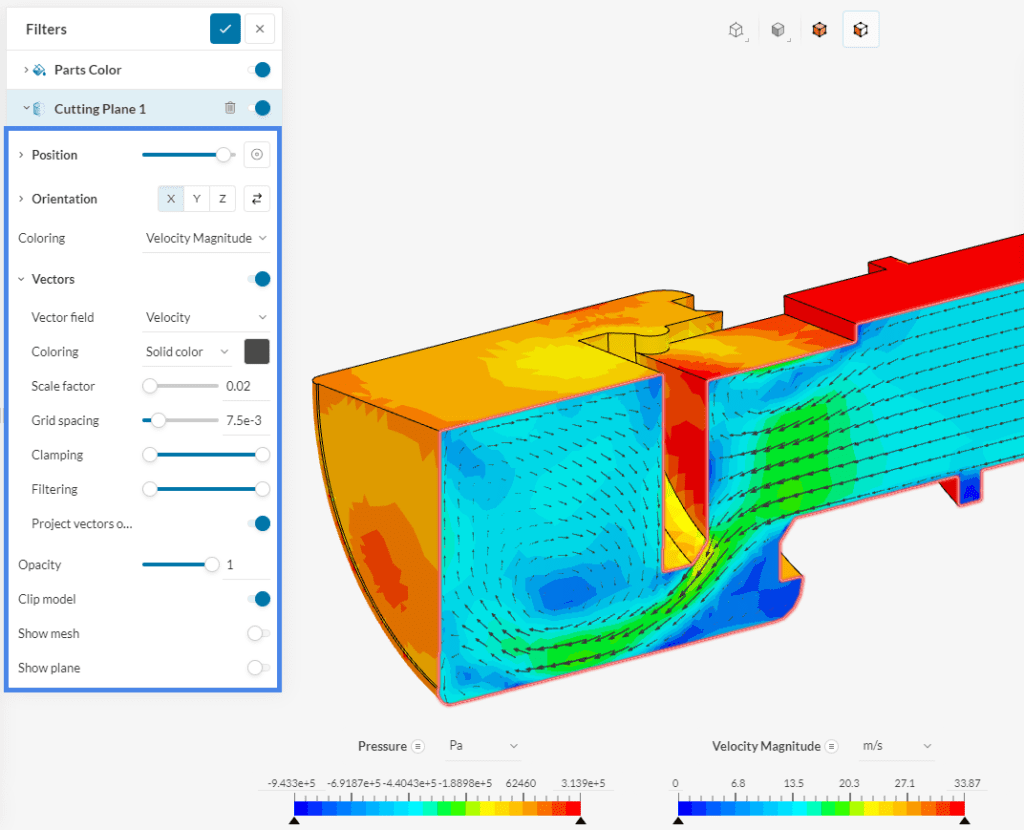Viewport: 1024px width, 830px height.
Task: Switch orientation to the Y axis
Action: tap(195, 198)
